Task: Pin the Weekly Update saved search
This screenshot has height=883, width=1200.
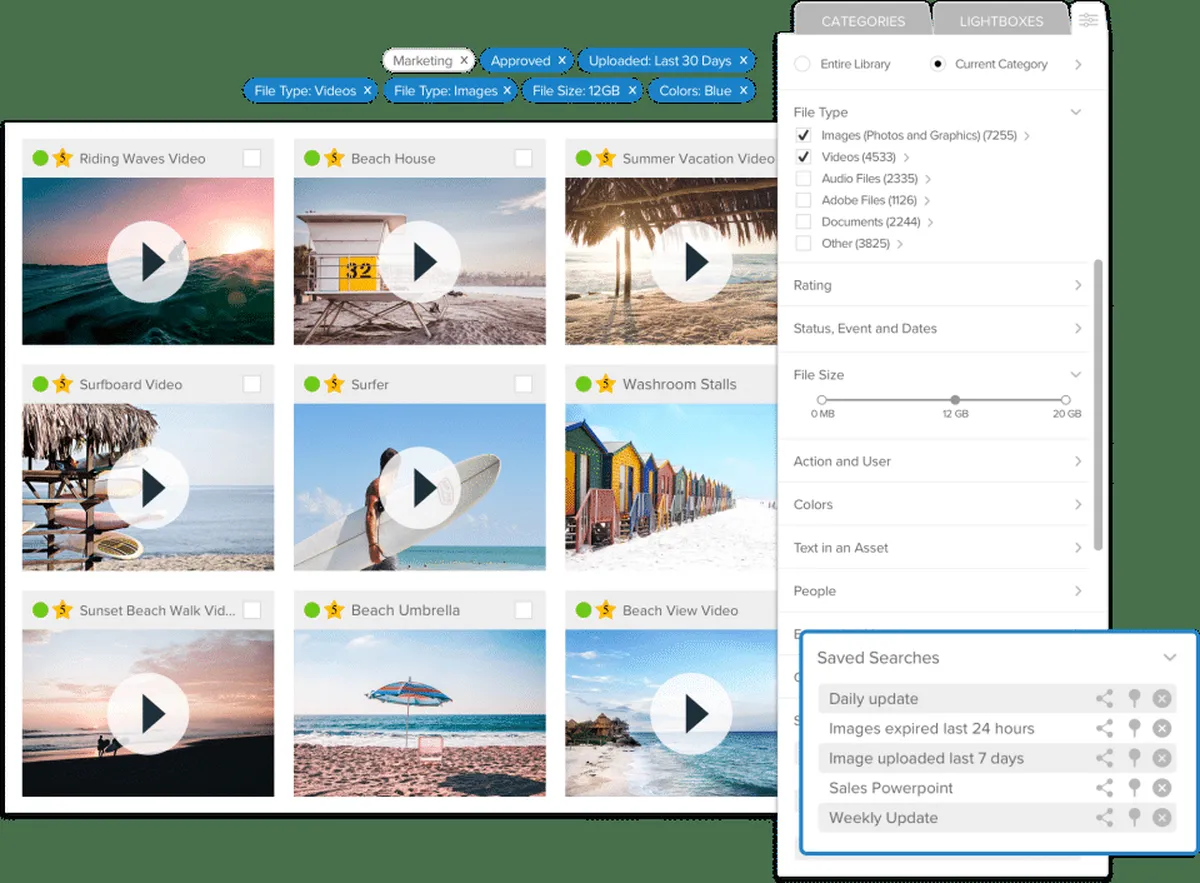Action: pos(1134,818)
